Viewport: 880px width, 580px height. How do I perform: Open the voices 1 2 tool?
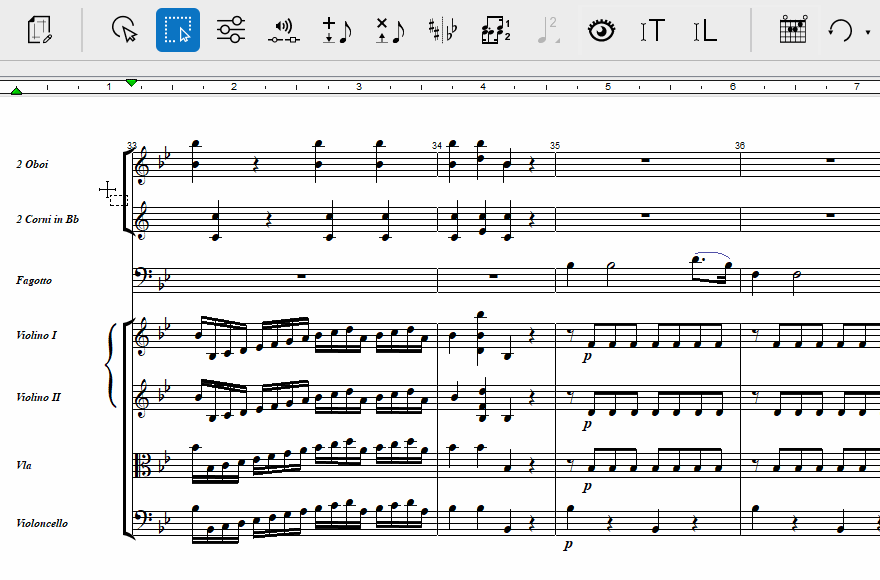[495, 30]
